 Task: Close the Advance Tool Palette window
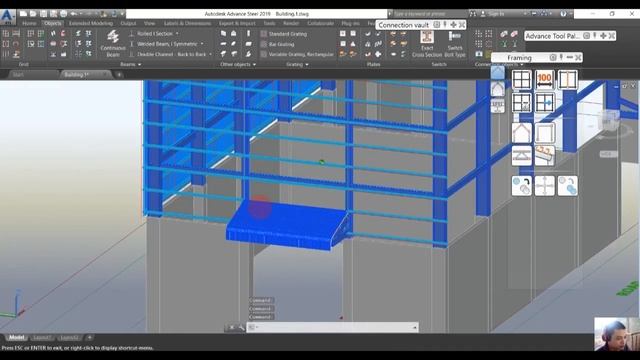click(611, 36)
